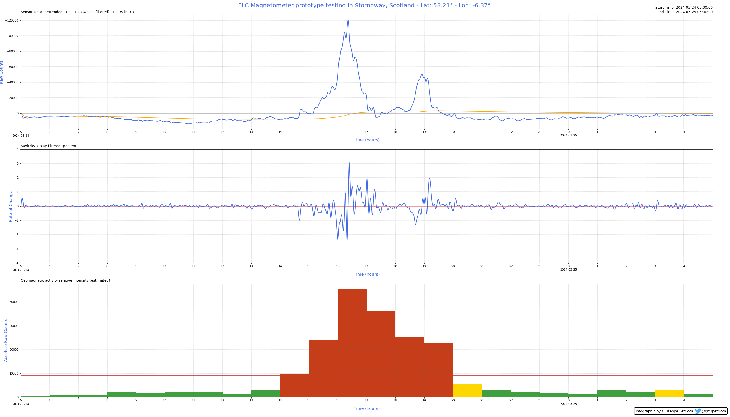Select the second smaller peak in top chart
The width and height of the screenshot is (730, 417).
click(x=424, y=76)
